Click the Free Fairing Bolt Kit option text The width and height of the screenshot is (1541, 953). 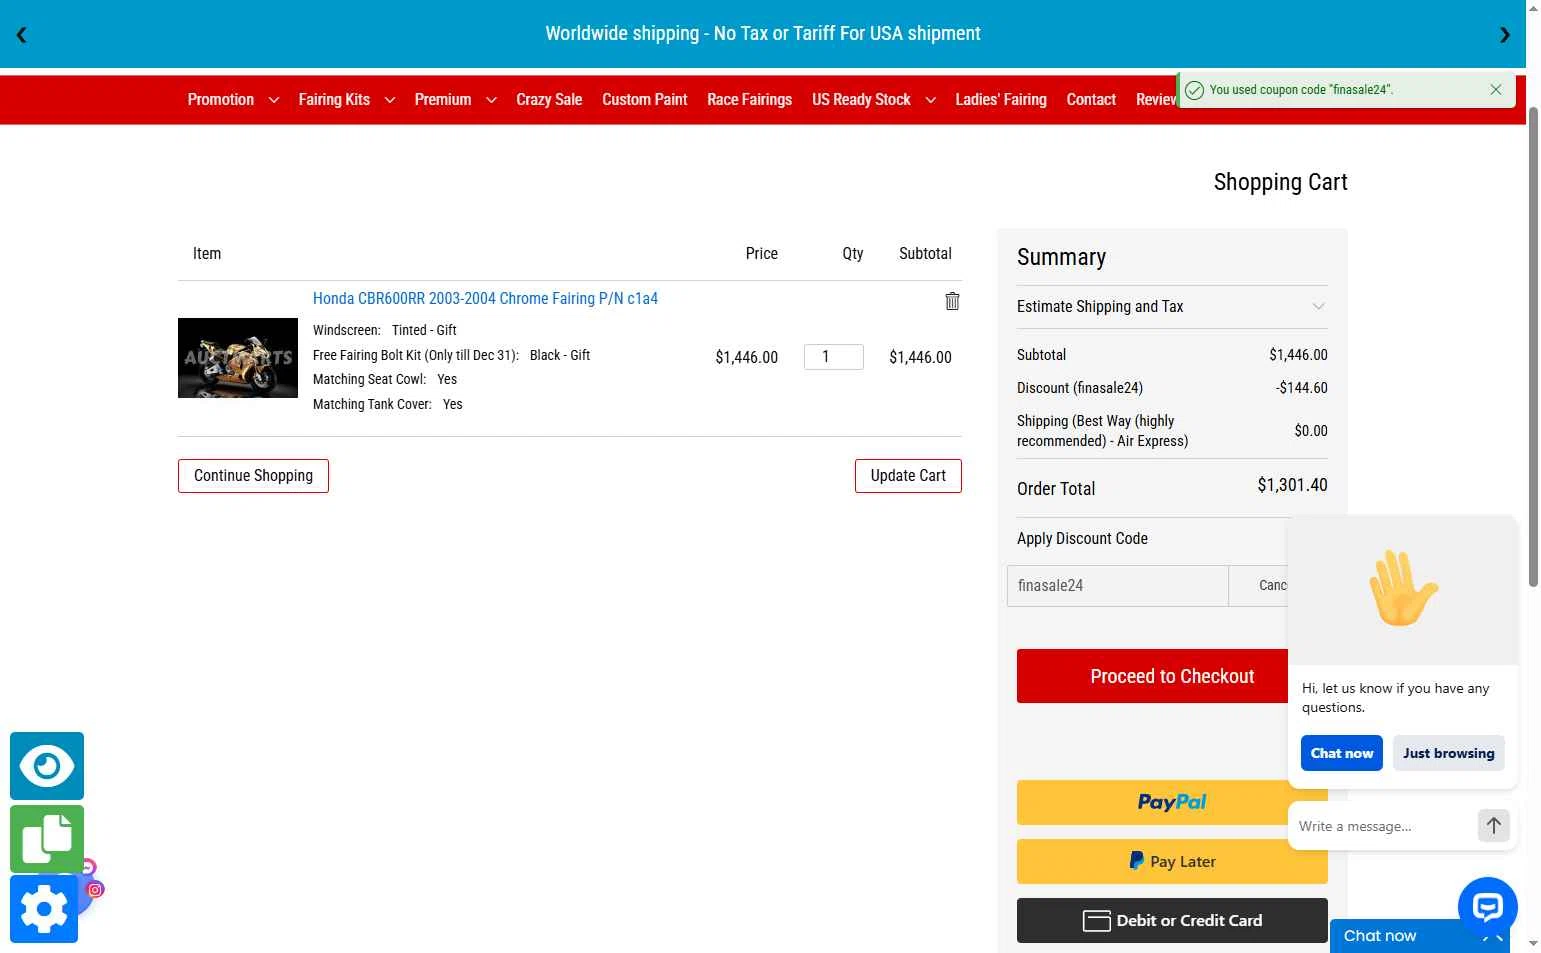click(x=451, y=355)
